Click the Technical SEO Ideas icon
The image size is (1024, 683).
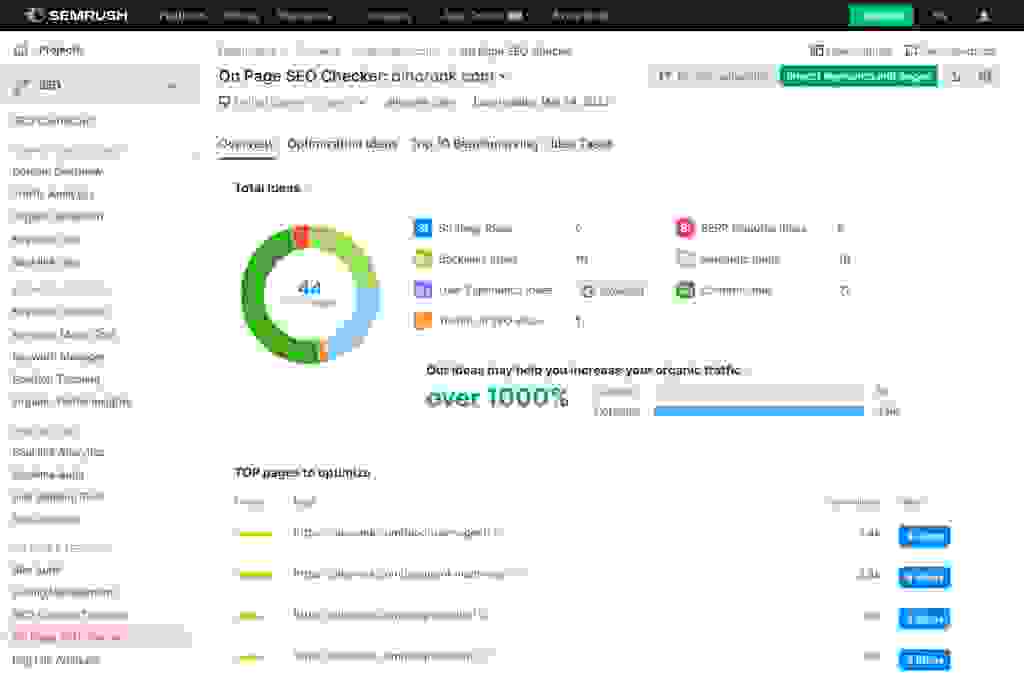pos(421,320)
